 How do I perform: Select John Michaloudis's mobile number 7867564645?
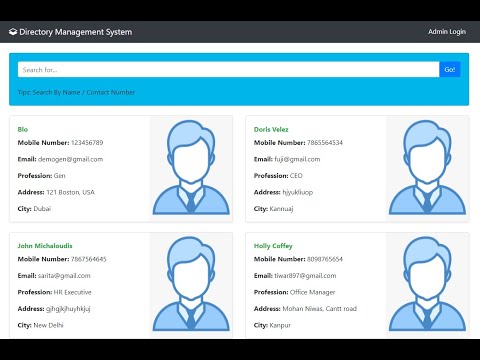click(89, 259)
